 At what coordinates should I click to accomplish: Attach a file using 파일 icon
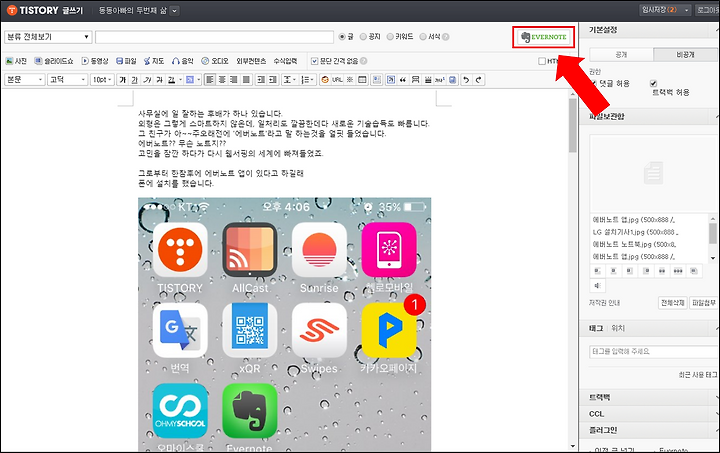126,61
